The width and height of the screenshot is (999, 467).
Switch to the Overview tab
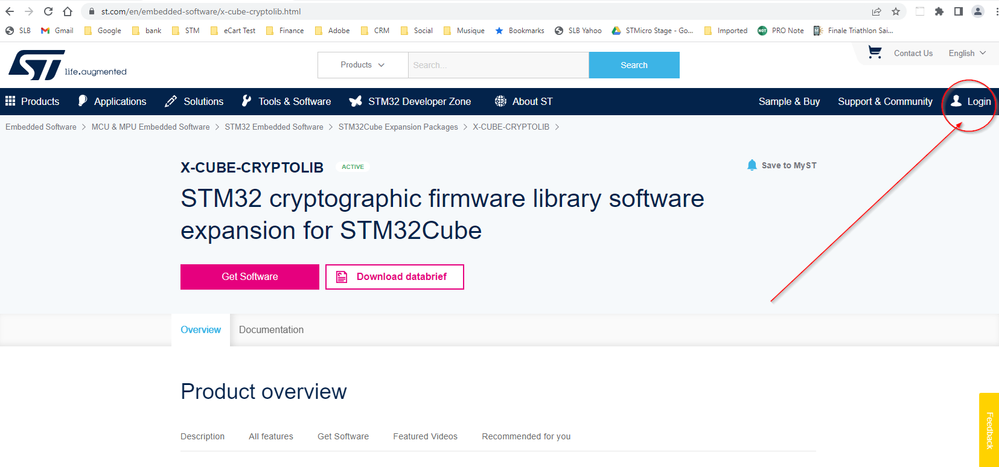point(201,329)
